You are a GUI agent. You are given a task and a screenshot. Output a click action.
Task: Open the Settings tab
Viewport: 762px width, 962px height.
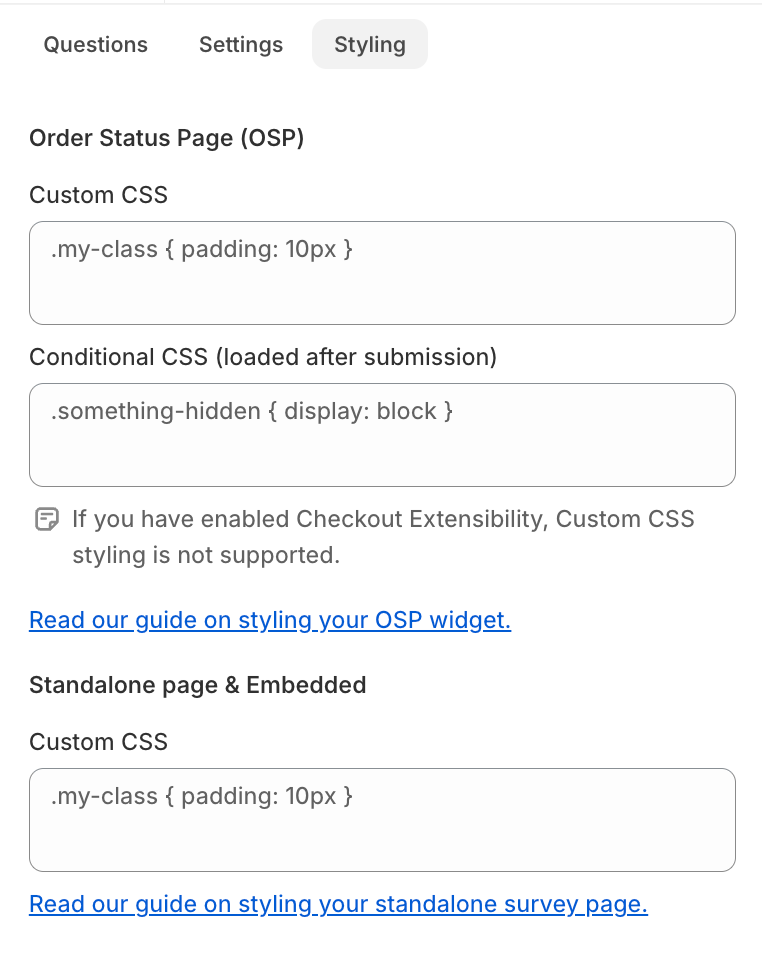241,45
